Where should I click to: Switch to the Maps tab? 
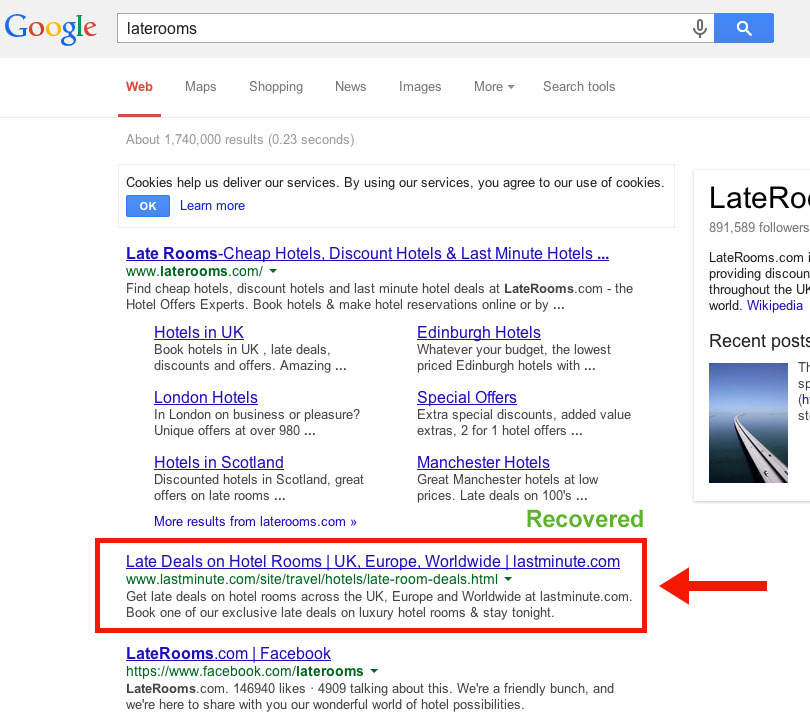tap(200, 87)
